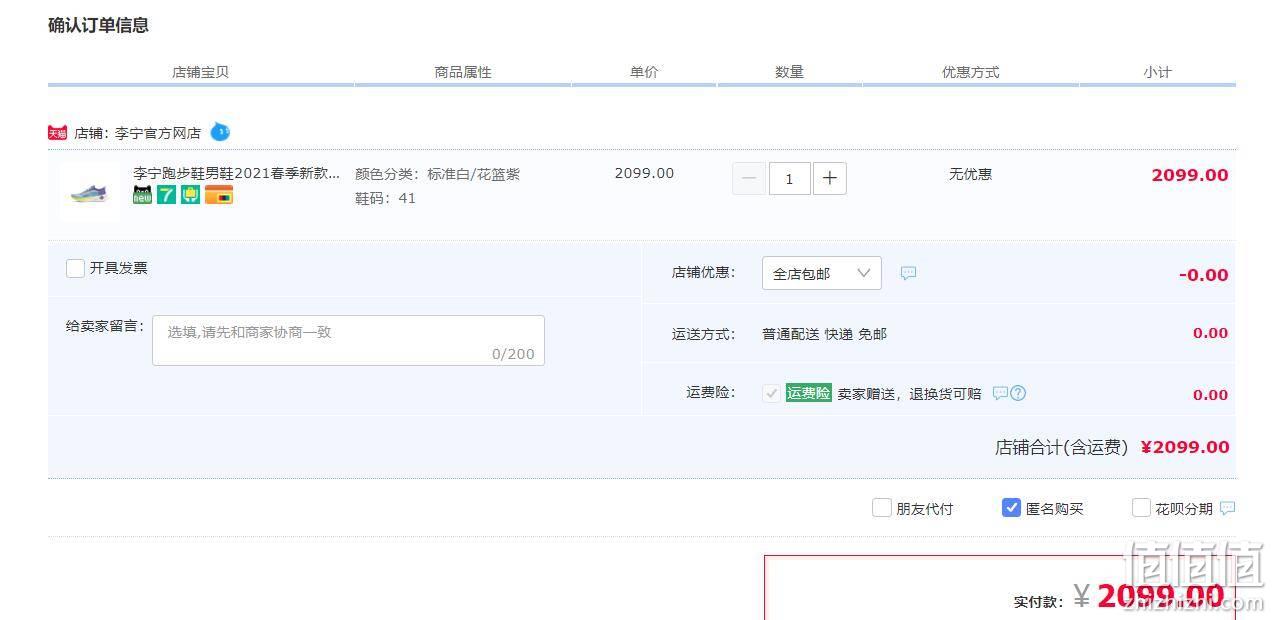Viewport: 1273px width, 620px height.
Task: Click the Tmall logo icon beside 店铺
Action: (x=57, y=133)
